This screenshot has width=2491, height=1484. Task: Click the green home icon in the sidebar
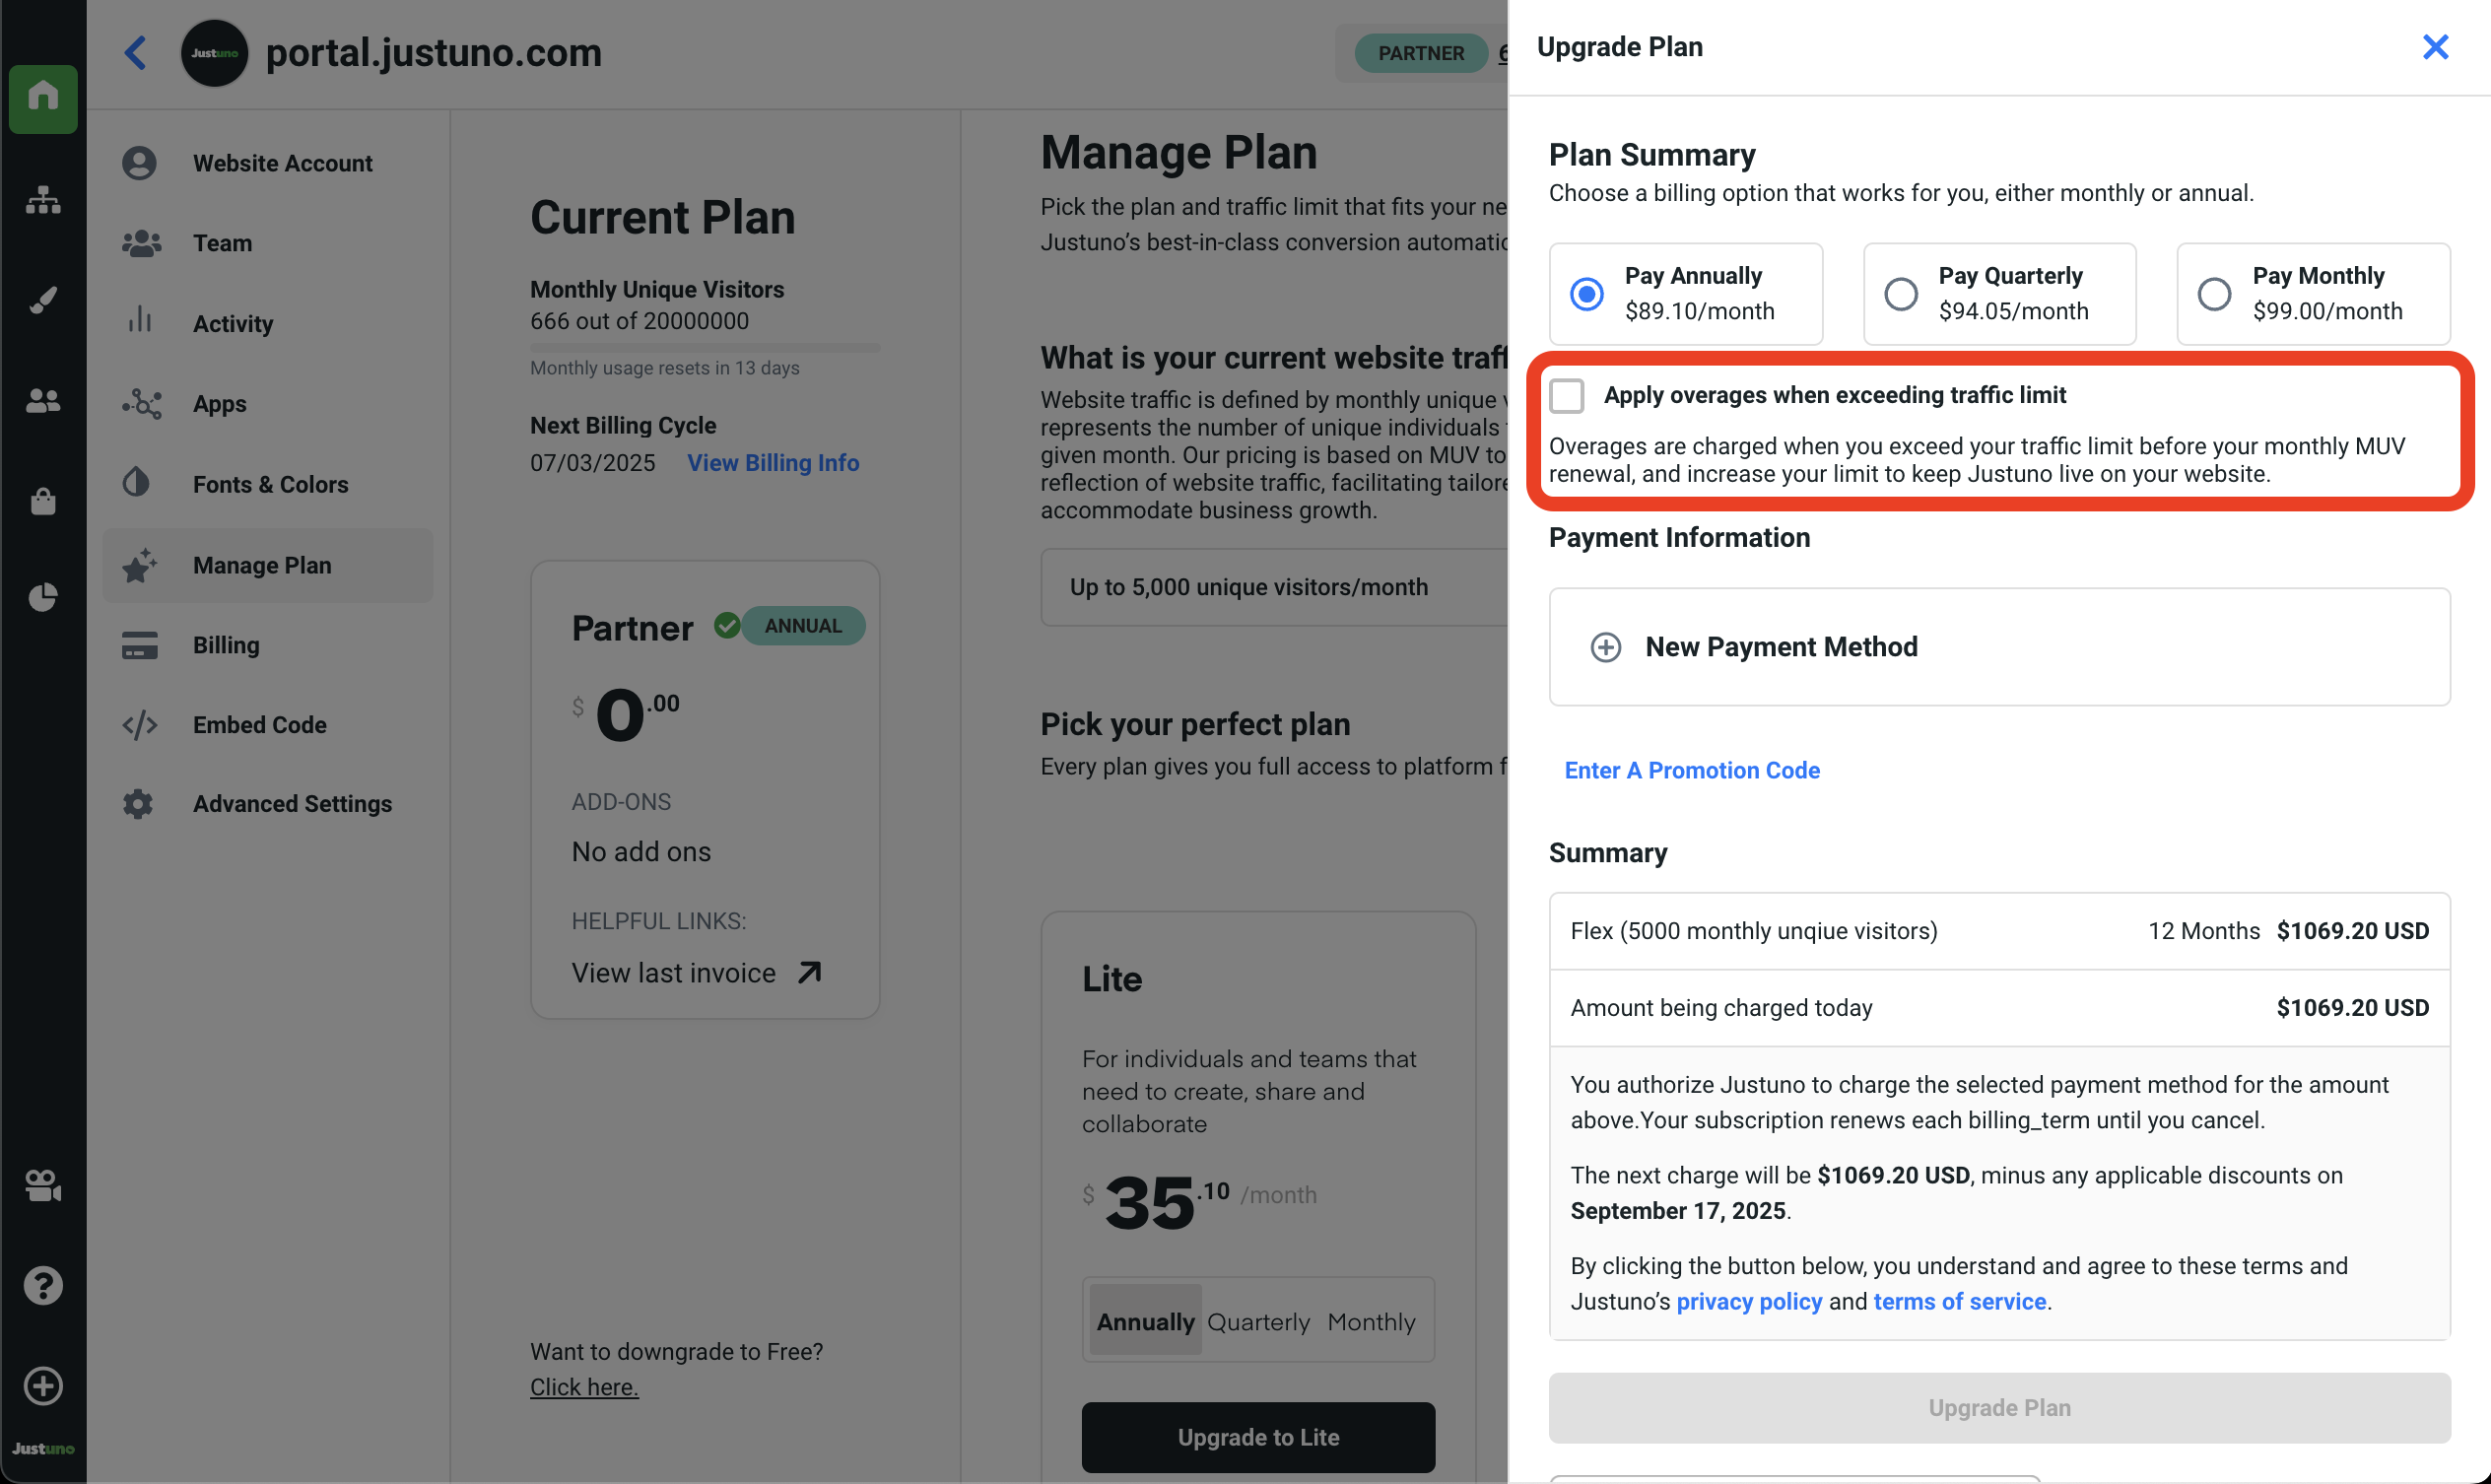tap(43, 98)
